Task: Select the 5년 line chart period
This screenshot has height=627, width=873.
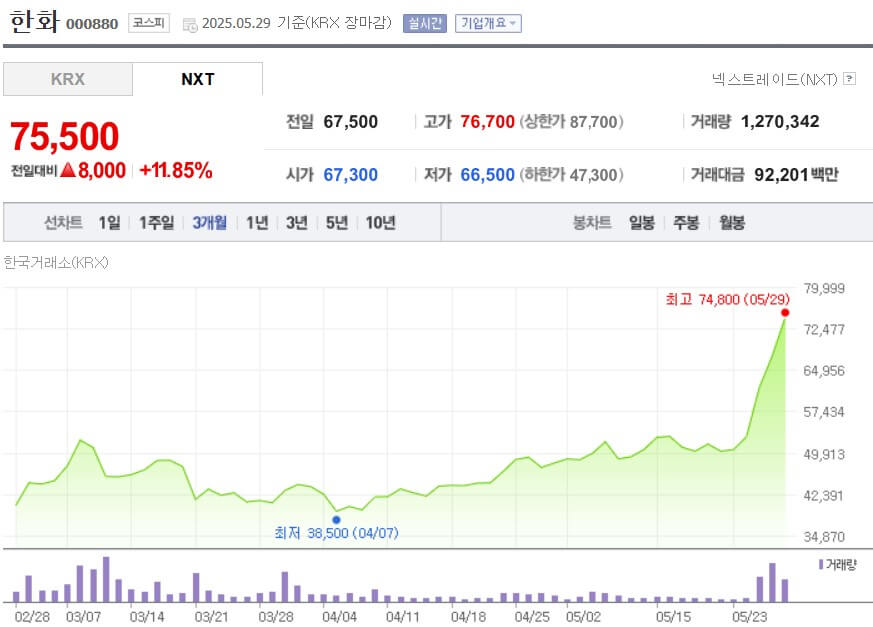Action: click(x=337, y=223)
